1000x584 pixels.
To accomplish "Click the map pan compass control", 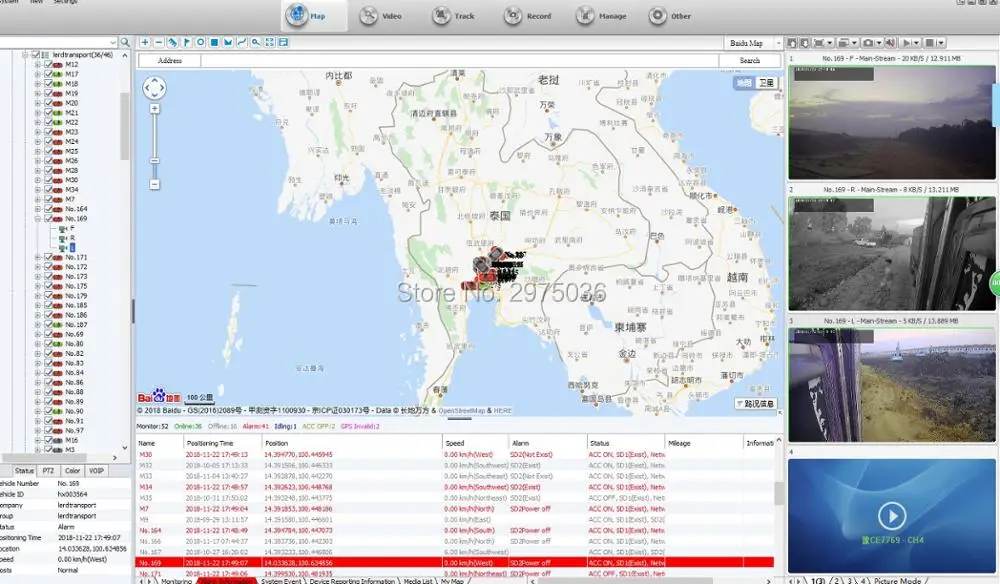I will pos(154,88).
